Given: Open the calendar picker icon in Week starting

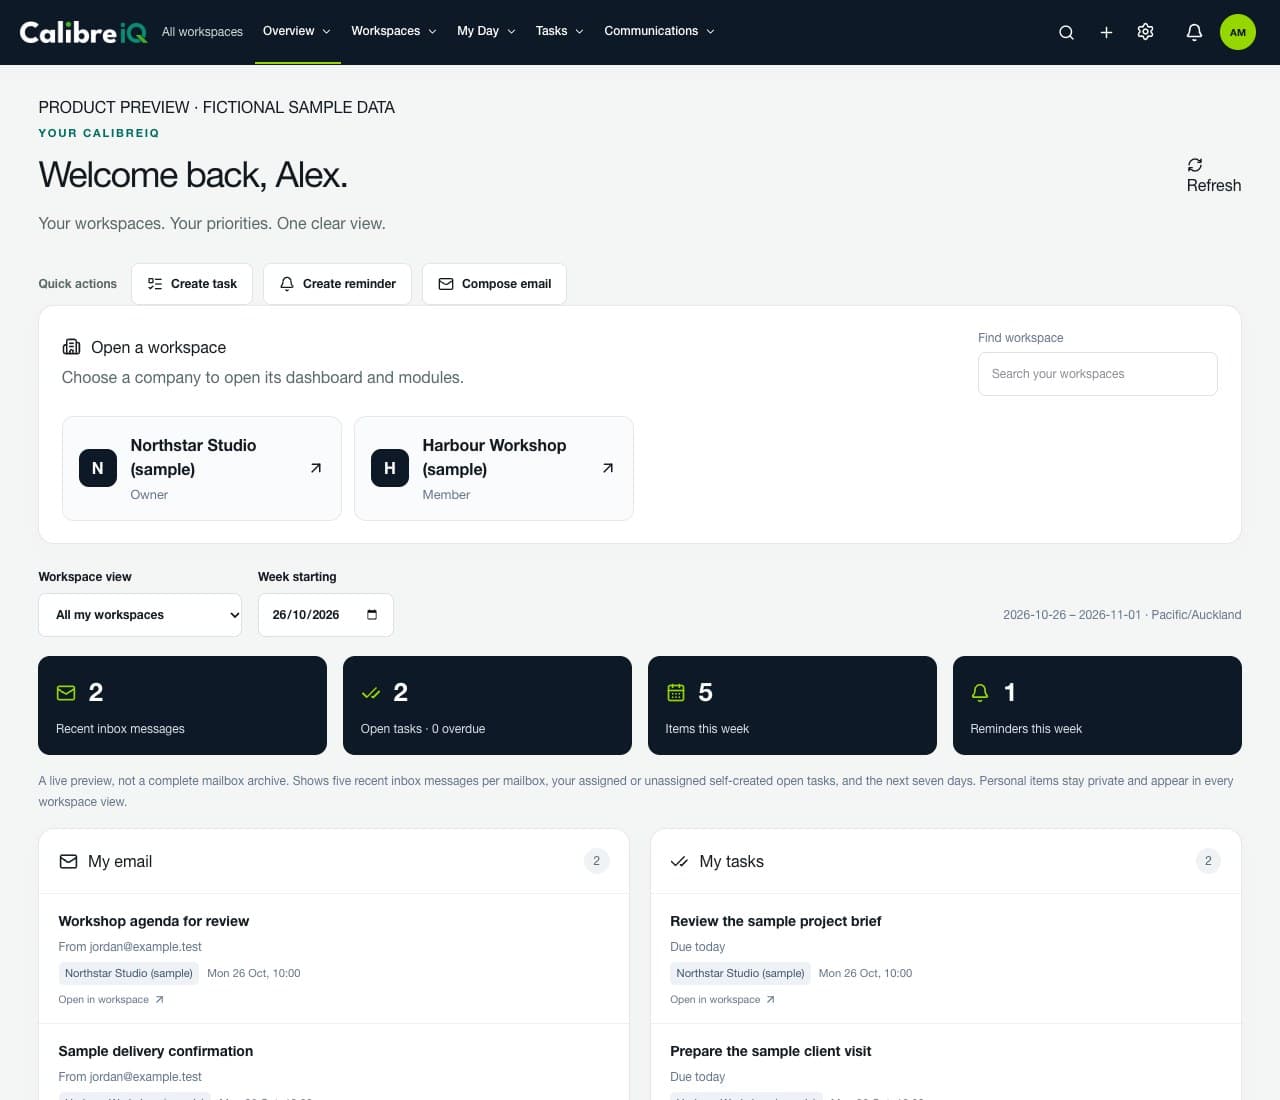Looking at the screenshot, I should [372, 615].
